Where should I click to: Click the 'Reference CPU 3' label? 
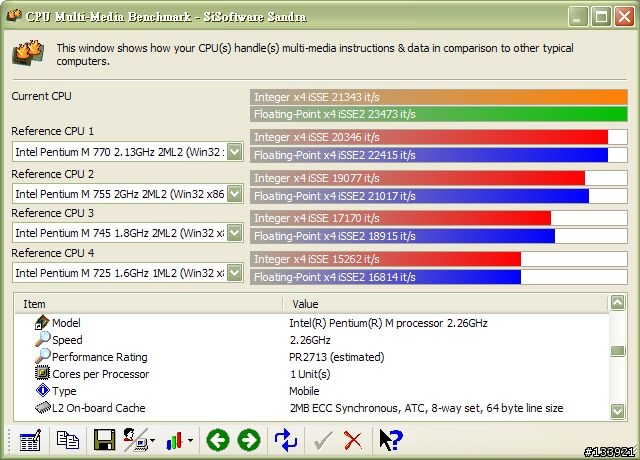(x=52, y=213)
